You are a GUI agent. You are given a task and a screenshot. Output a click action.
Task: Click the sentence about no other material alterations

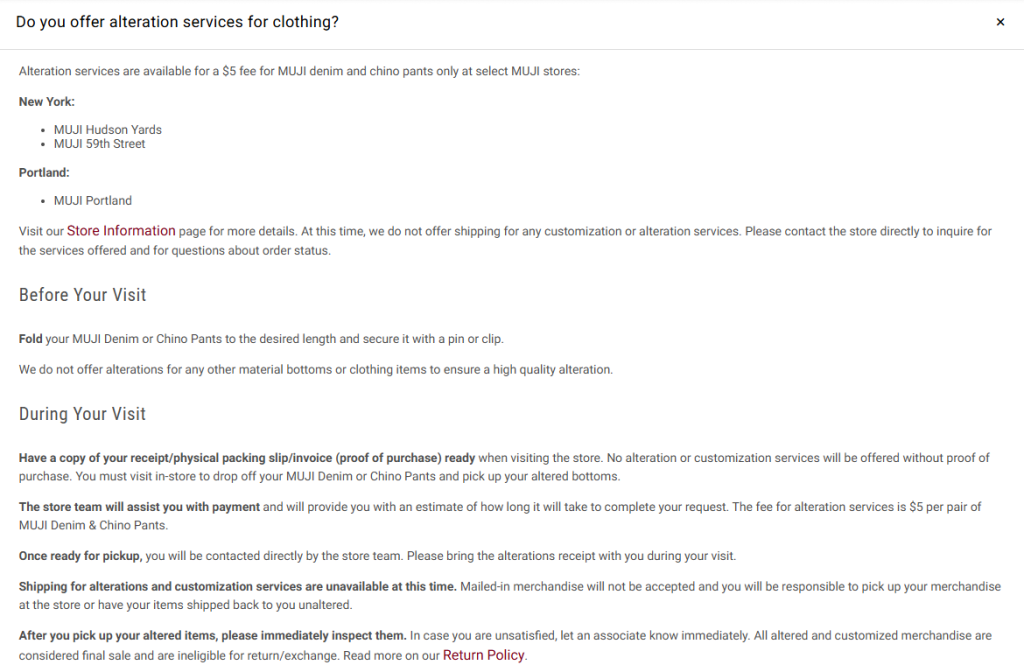click(x=315, y=370)
